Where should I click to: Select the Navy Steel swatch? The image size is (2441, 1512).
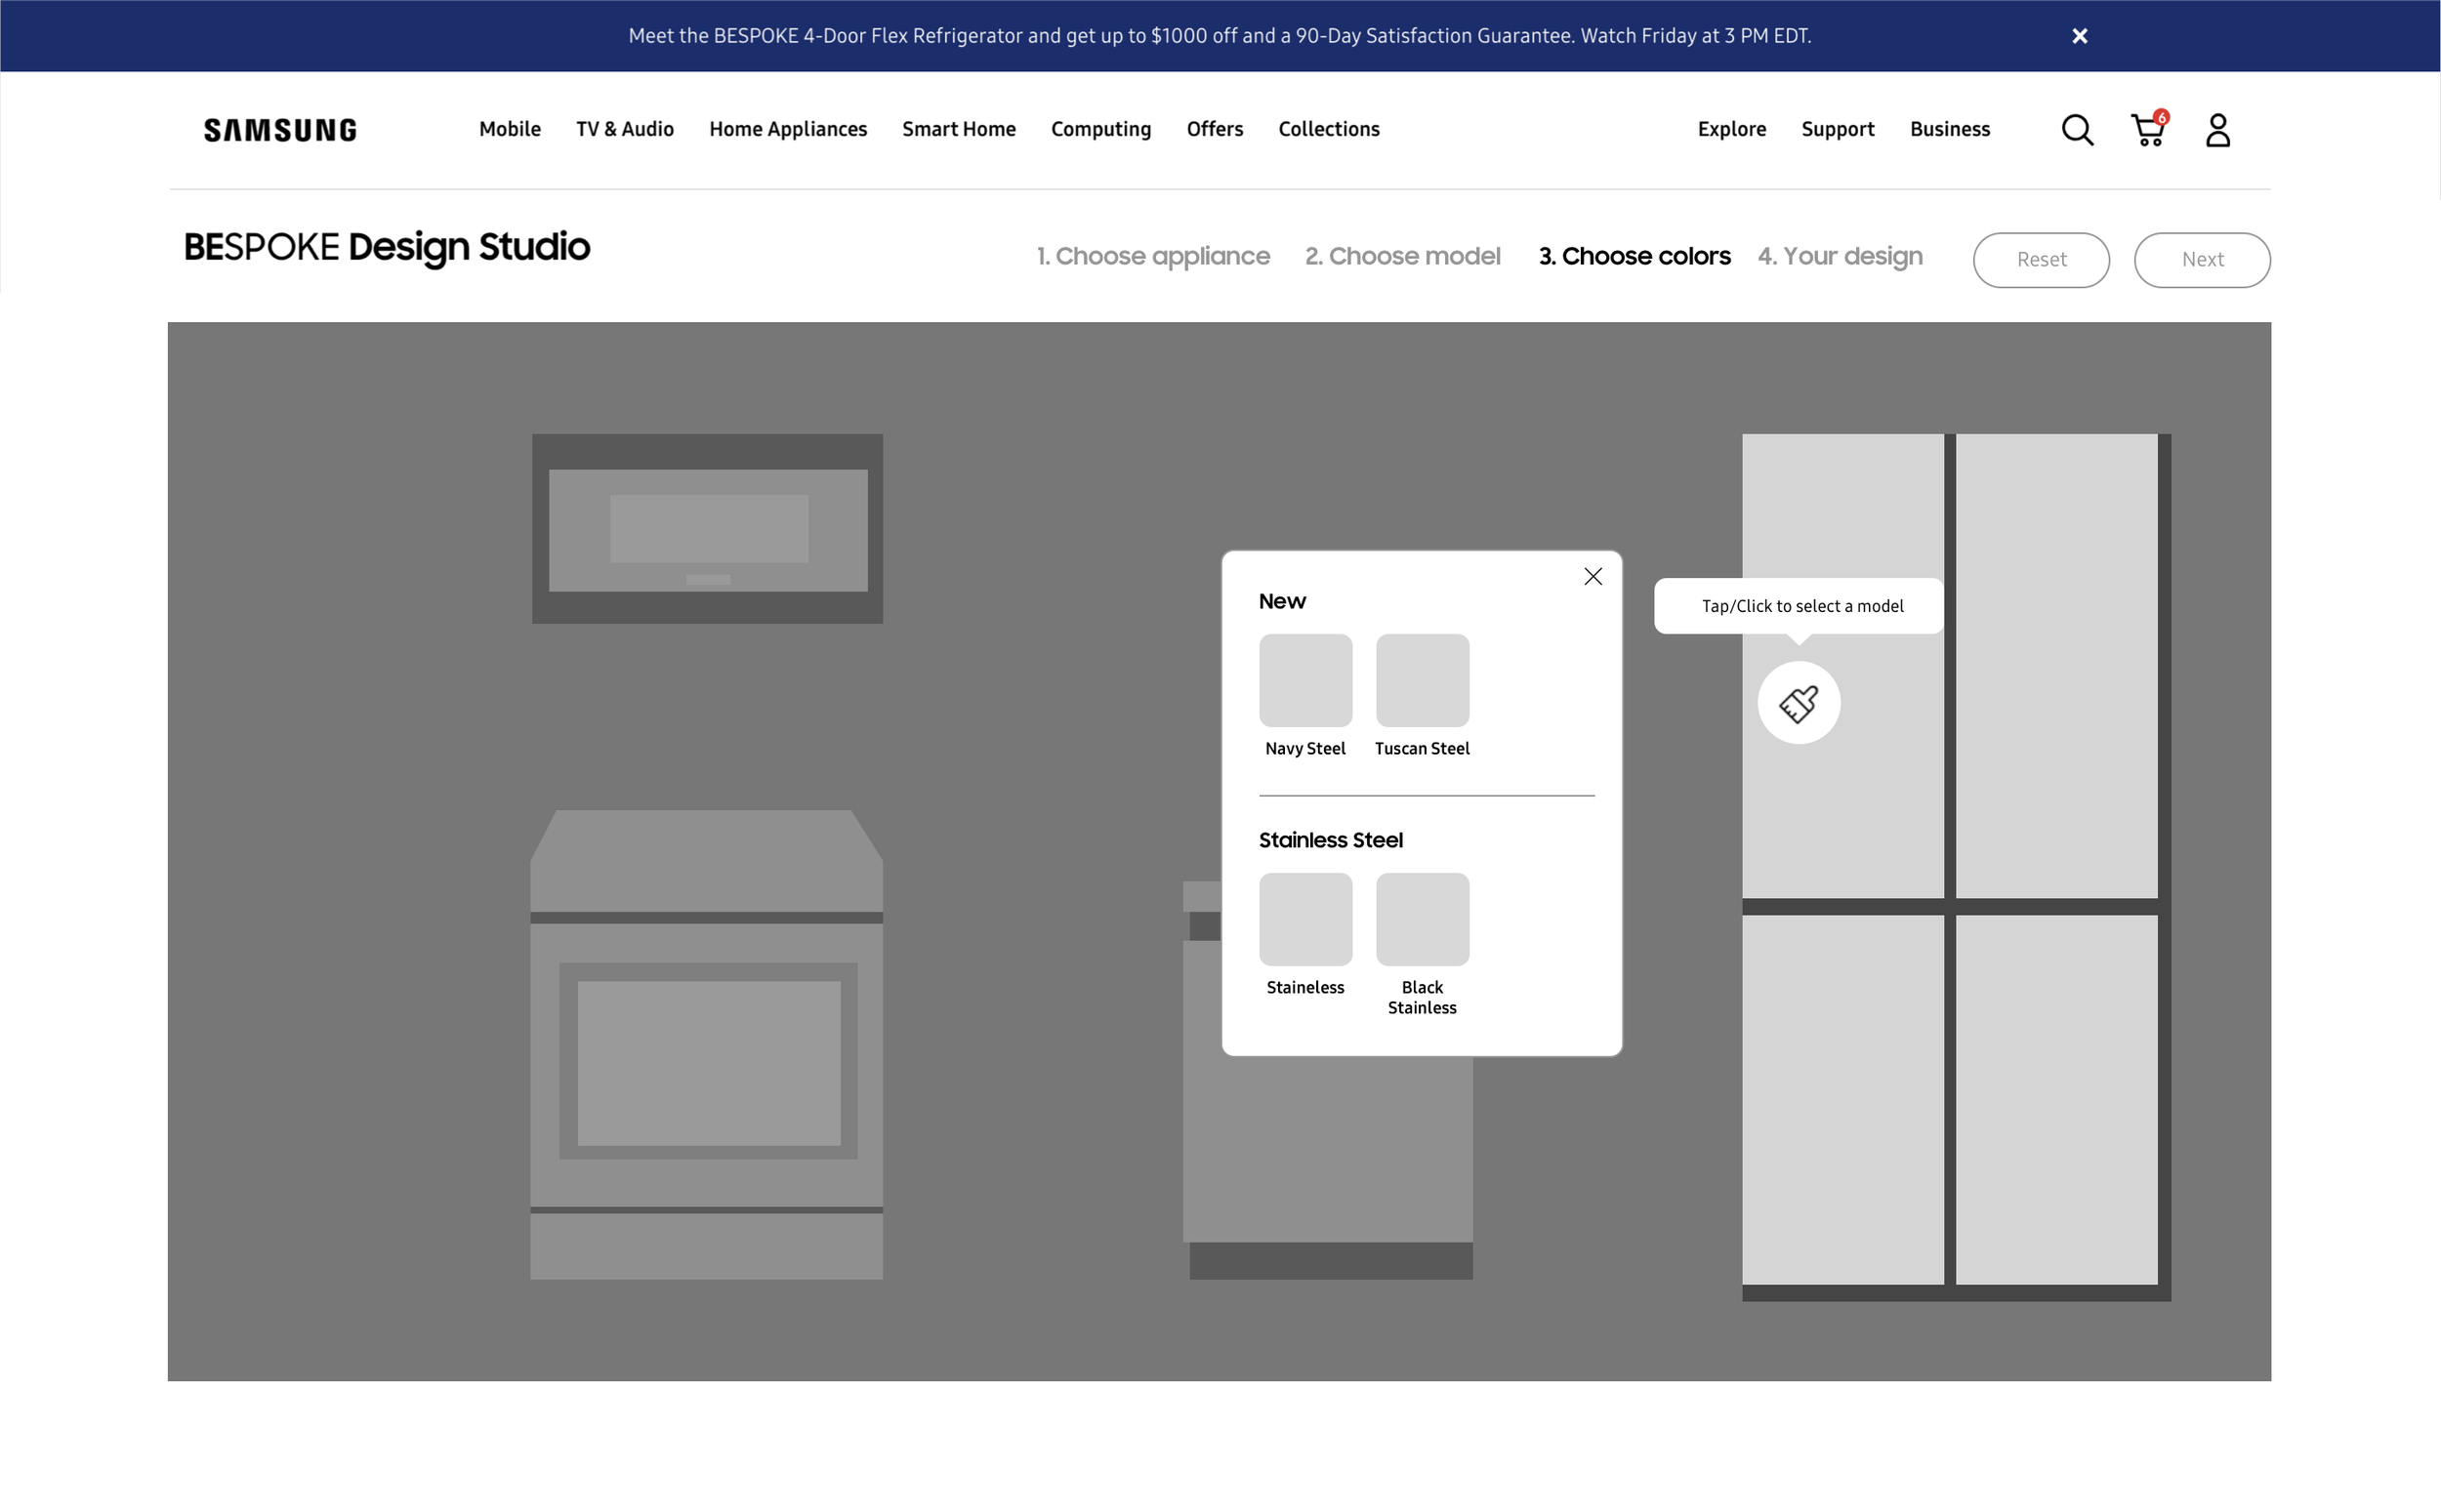[1305, 681]
